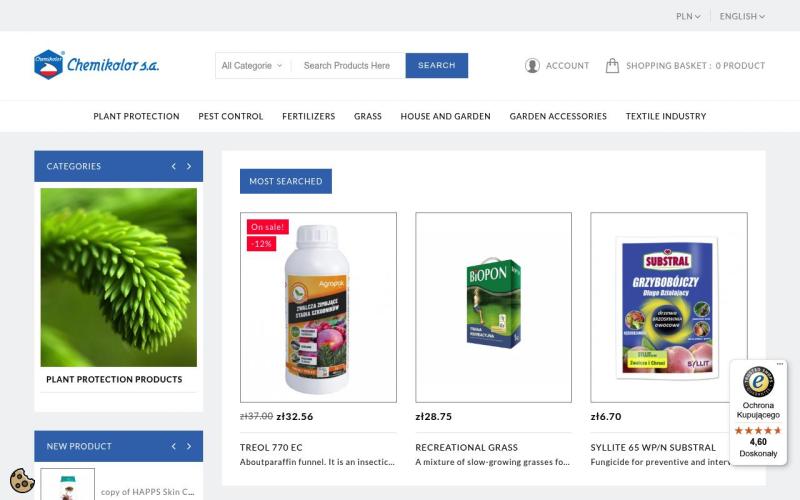Go to next new product arrow

pos(189,446)
